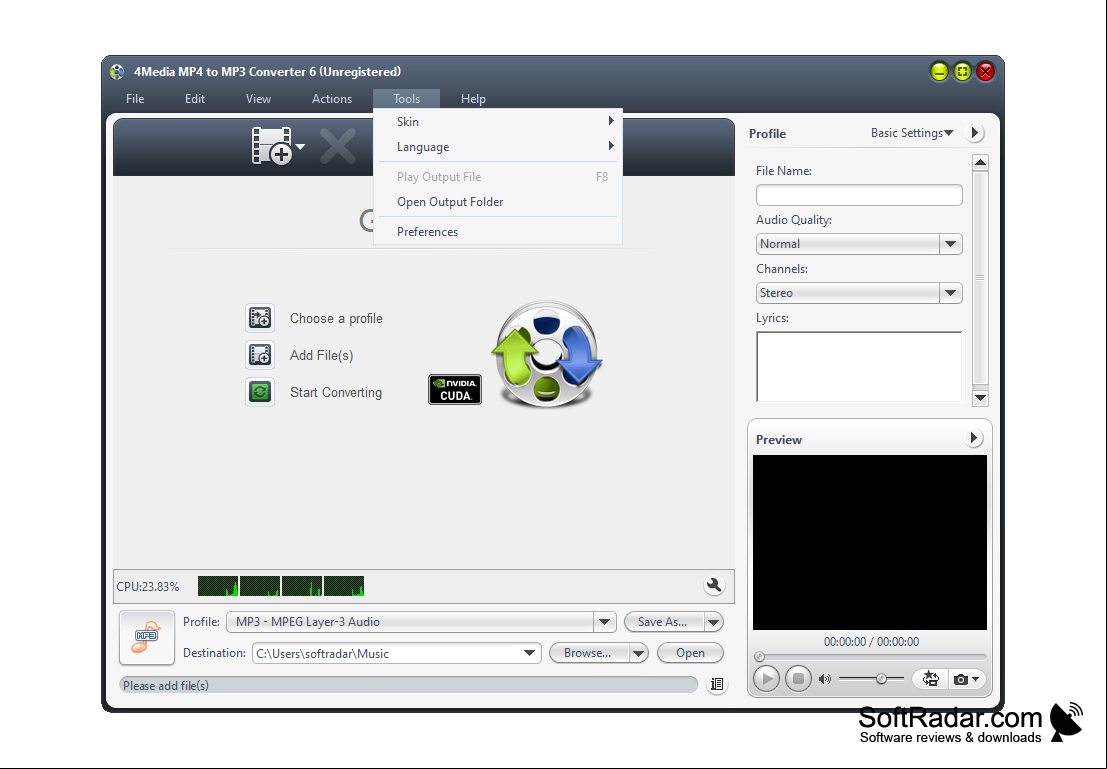Viewport: 1107px width, 769px height.
Task: Click the Save As button
Action: tap(664, 622)
